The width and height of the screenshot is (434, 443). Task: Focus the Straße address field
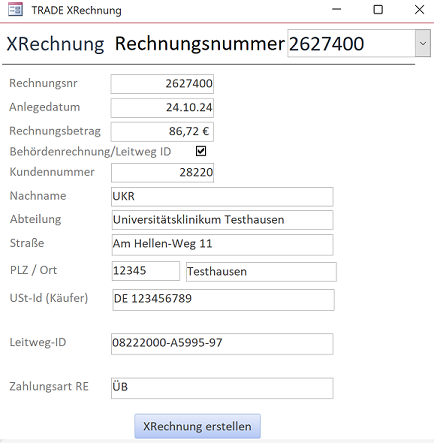coord(222,244)
